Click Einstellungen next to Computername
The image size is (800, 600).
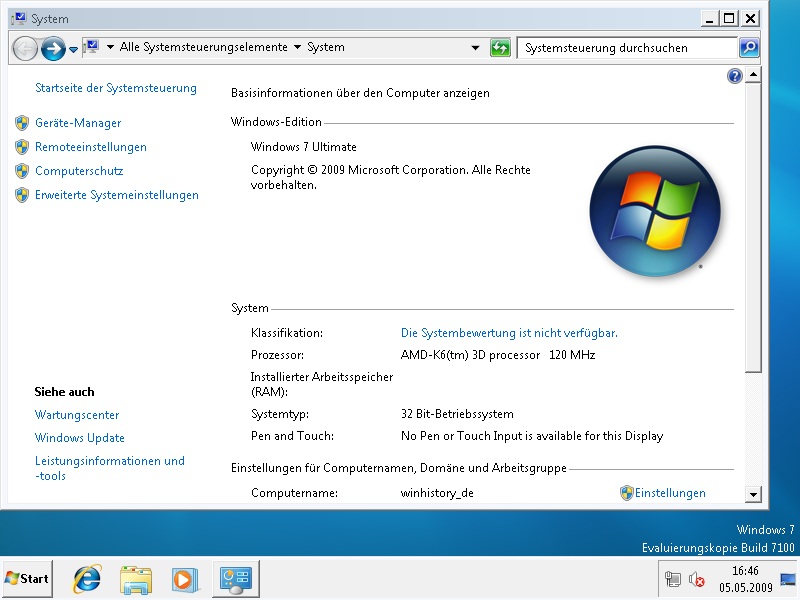(670, 493)
